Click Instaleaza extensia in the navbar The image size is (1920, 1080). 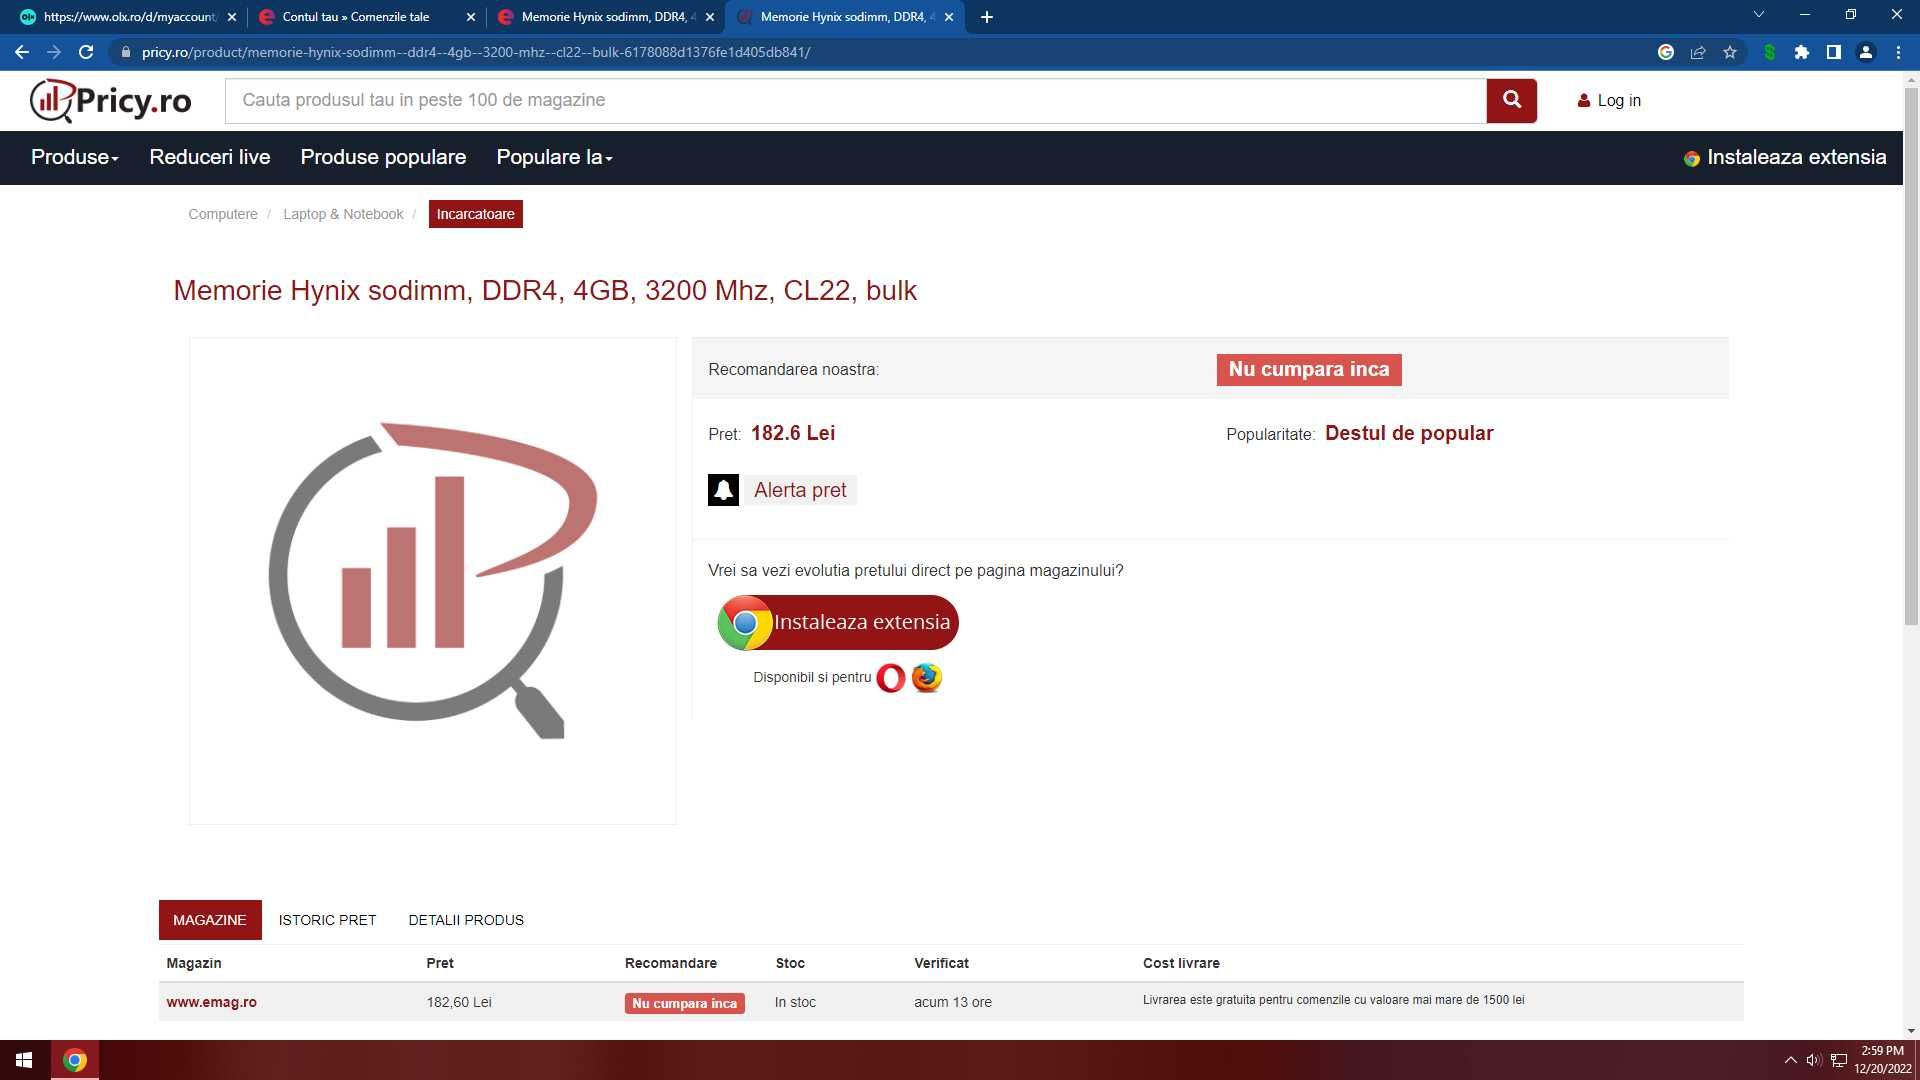tap(1785, 157)
